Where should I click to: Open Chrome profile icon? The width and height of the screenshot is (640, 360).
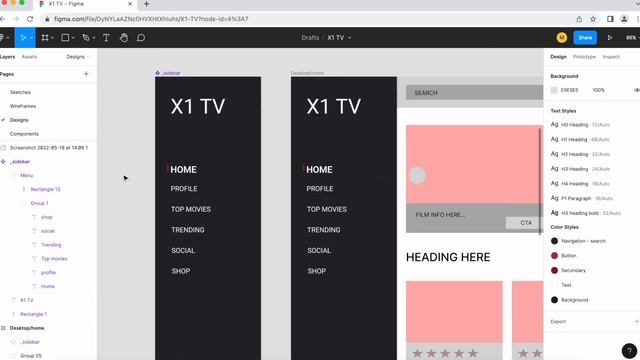tap(624, 19)
